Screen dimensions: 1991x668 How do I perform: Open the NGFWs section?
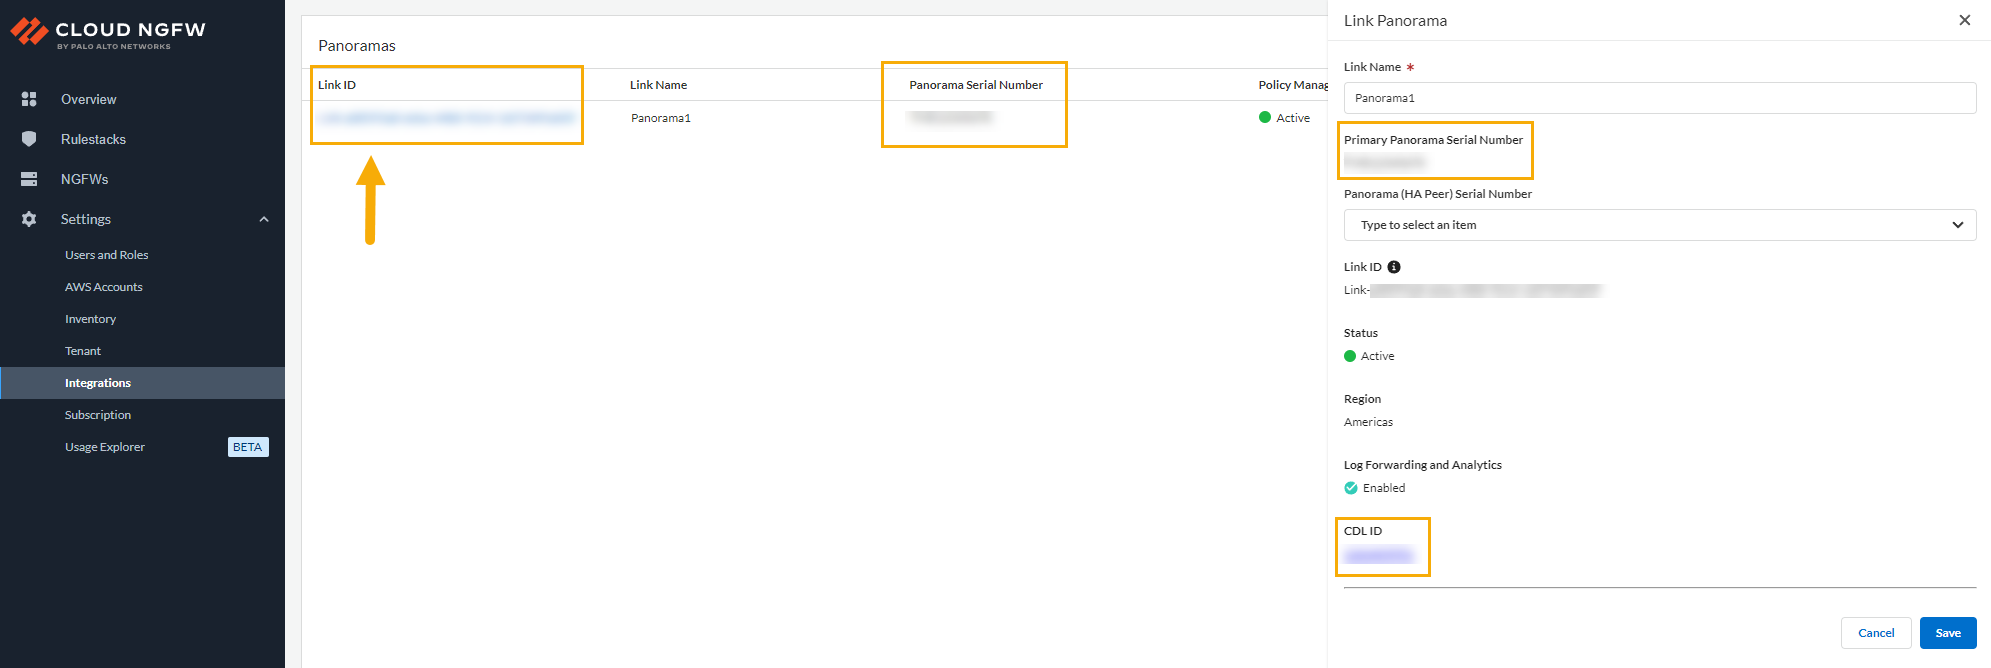click(x=84, y=179)
